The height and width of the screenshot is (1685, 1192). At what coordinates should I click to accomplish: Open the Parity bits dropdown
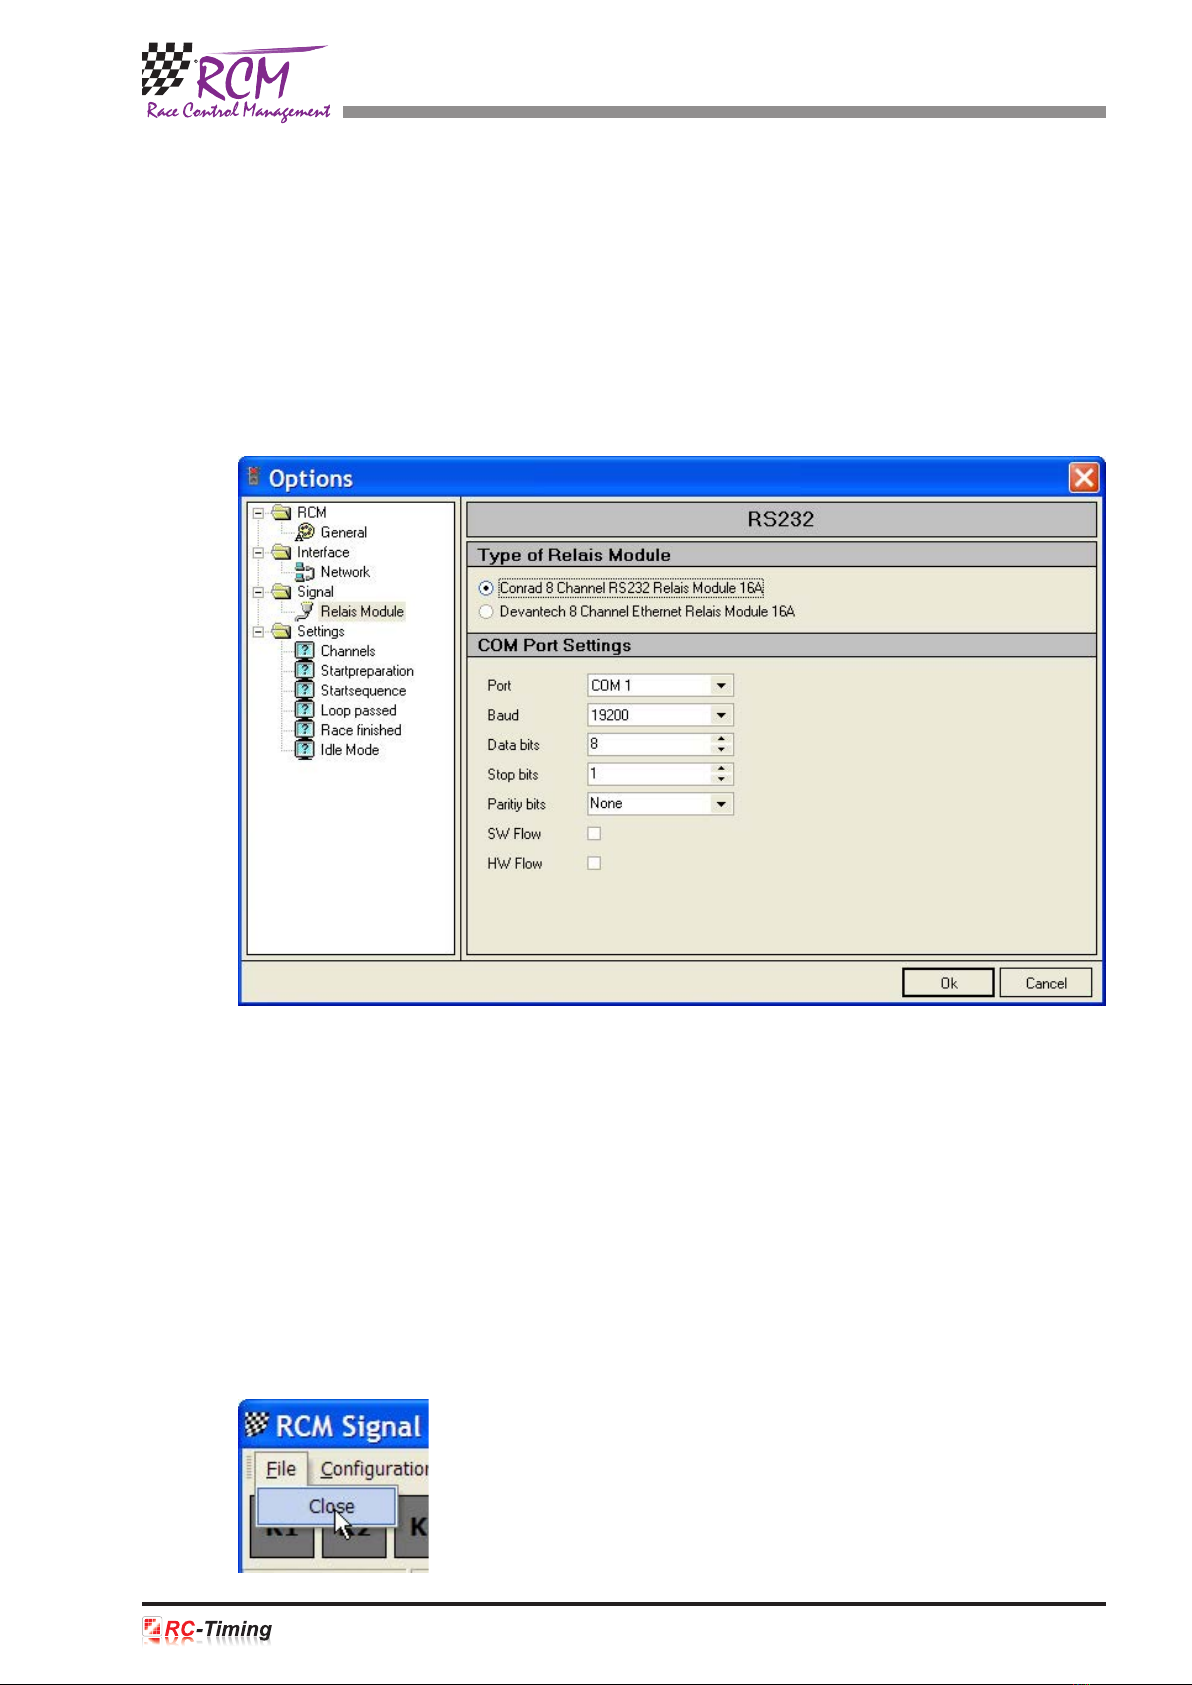721,804
